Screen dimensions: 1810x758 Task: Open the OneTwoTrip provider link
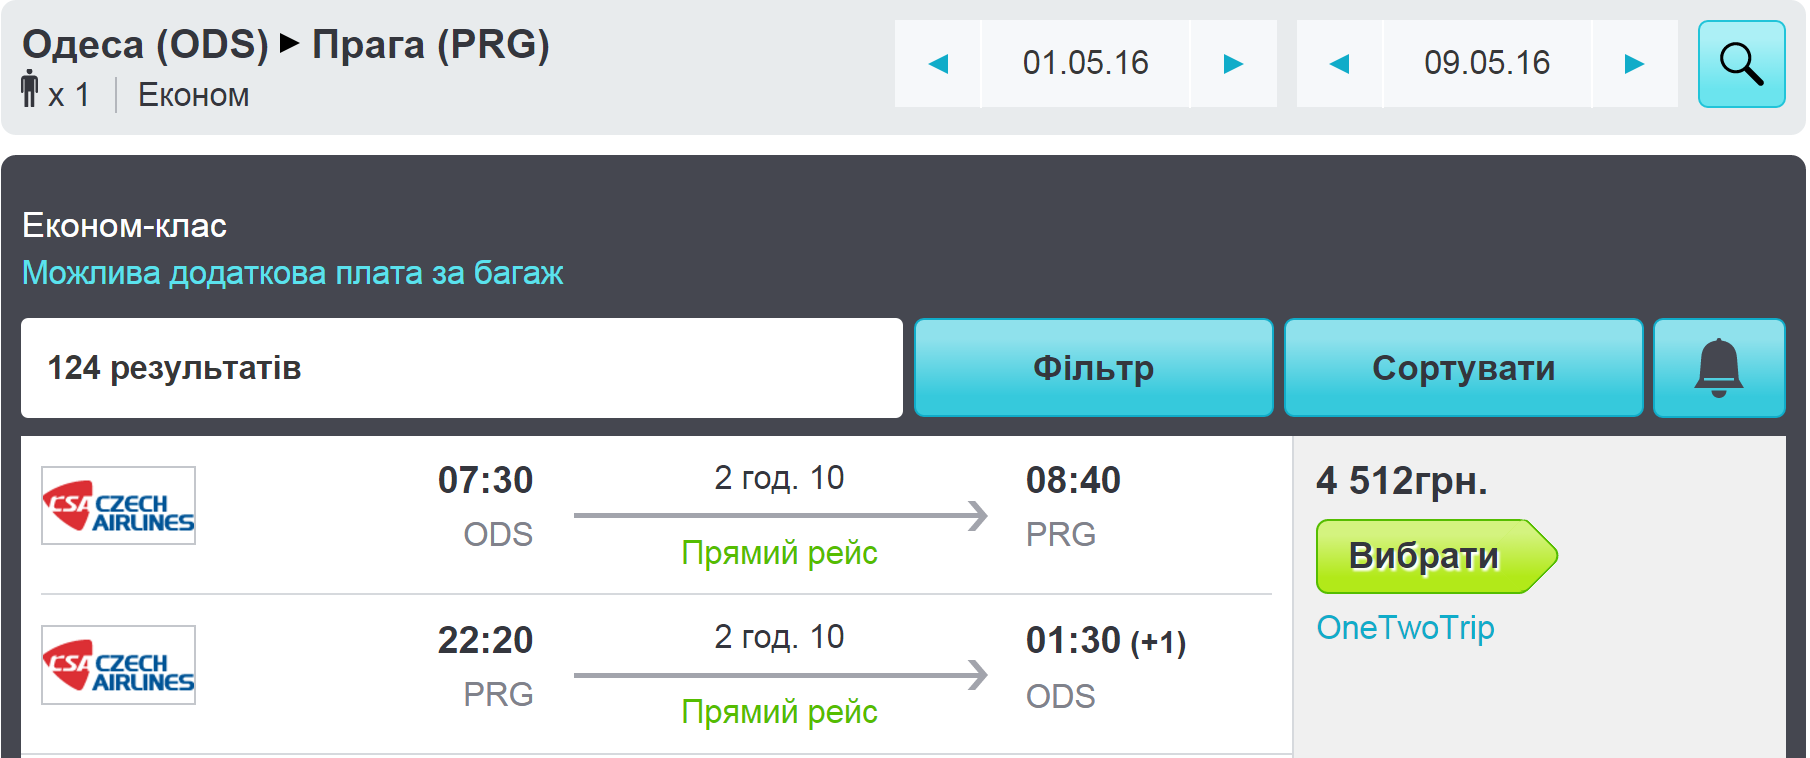click(x=1405, y=628)
